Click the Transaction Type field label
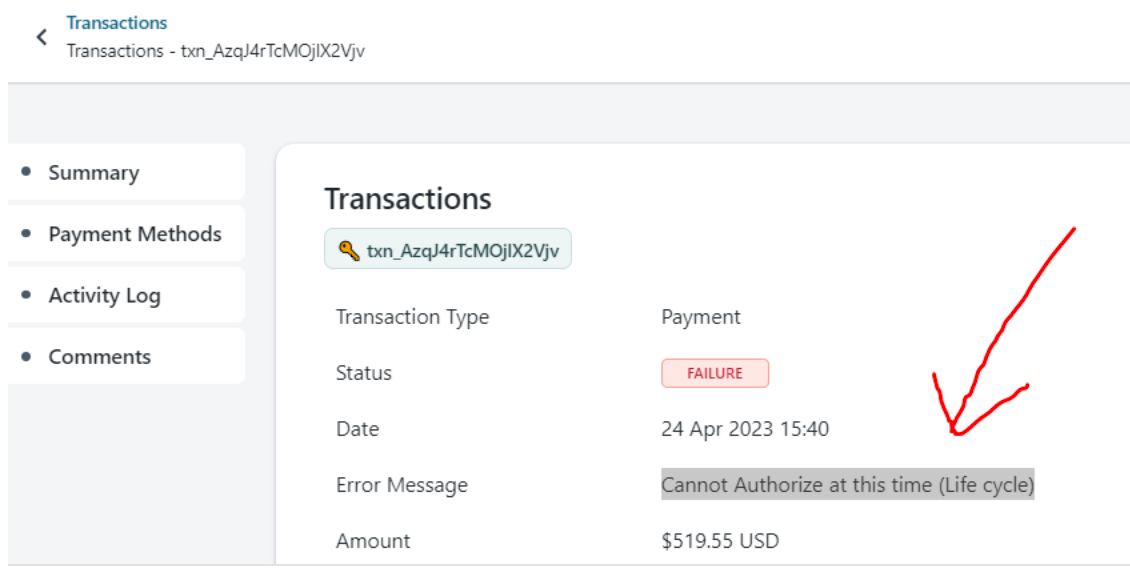This screenshot has height=574, width=1130. 412,317
